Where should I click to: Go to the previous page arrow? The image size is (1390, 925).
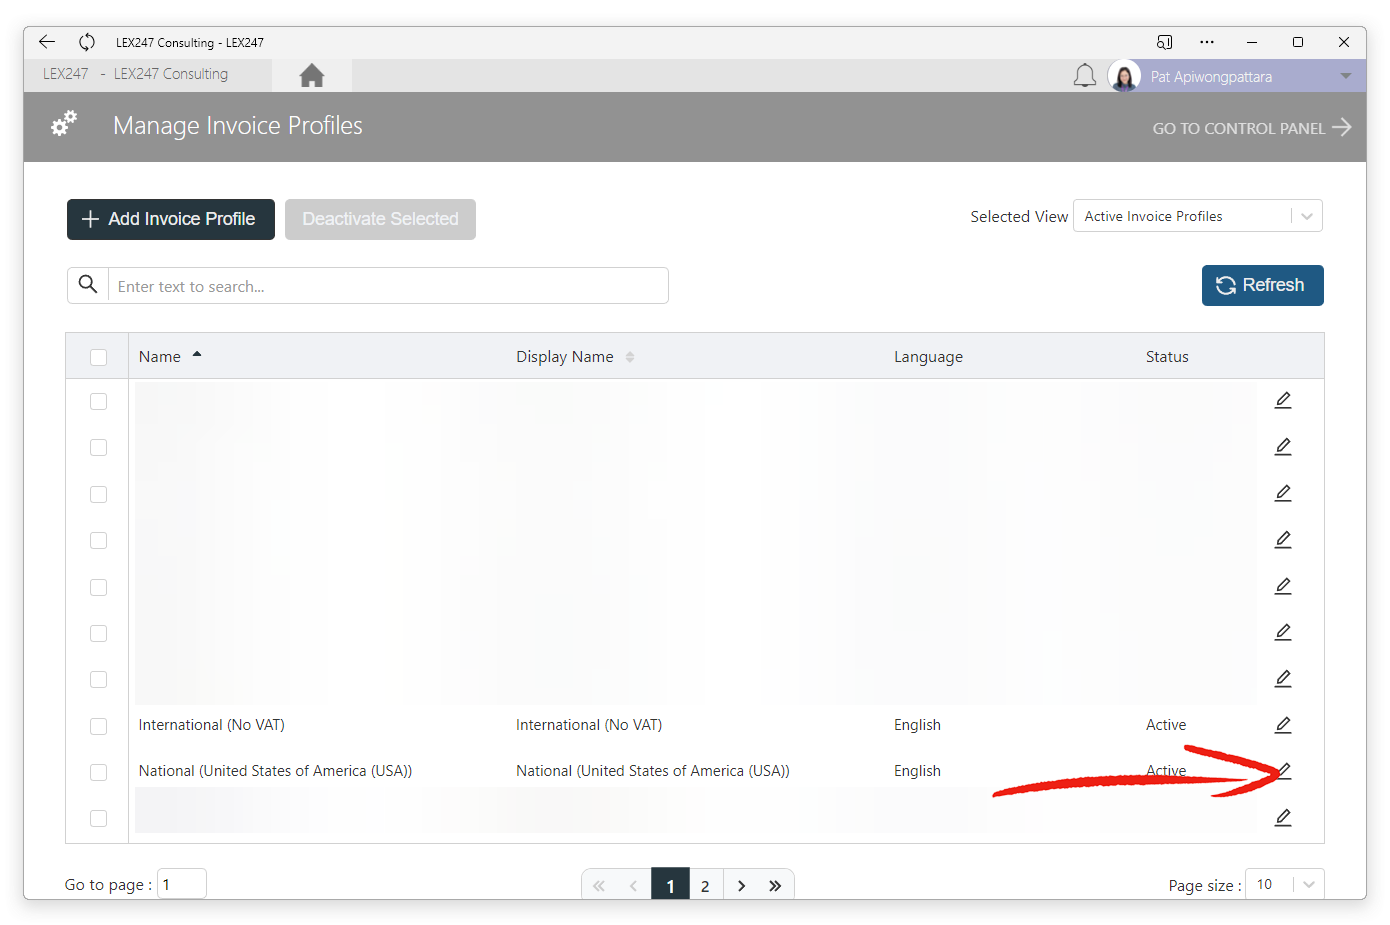tap(633, 886)
